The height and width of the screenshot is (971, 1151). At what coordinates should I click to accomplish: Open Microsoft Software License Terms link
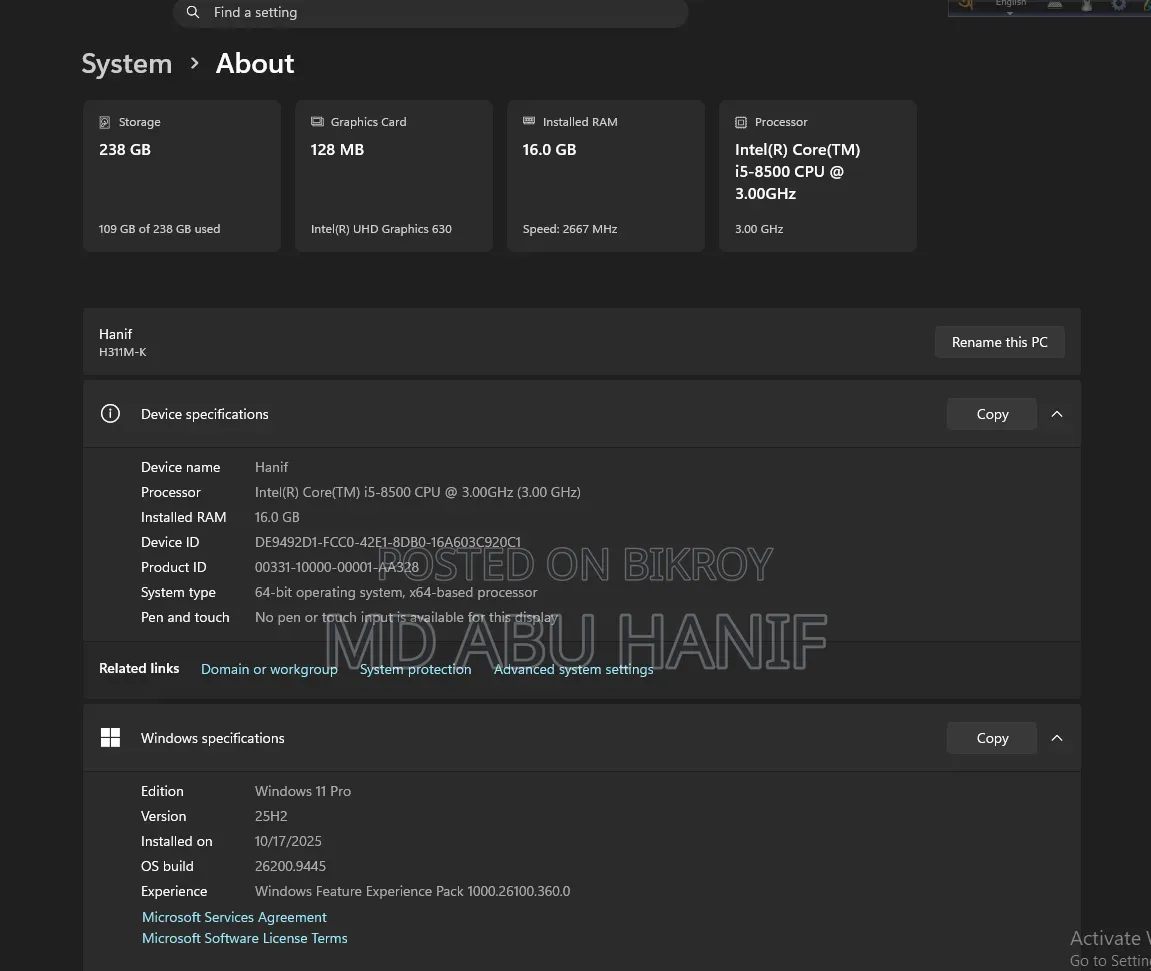point(244,938)
